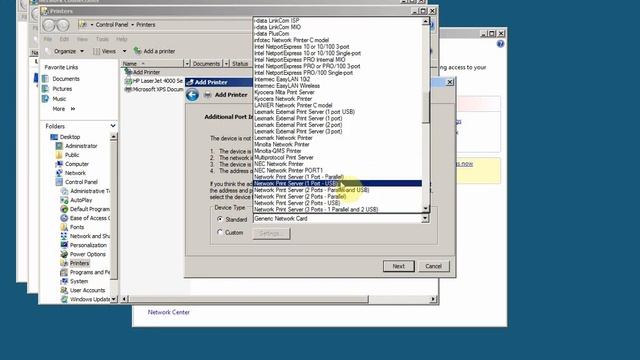The width and height of the screenshot is (640, 360).
Task: Click the AutoPlay icon in tree
Action: click(x=64, y=200)
